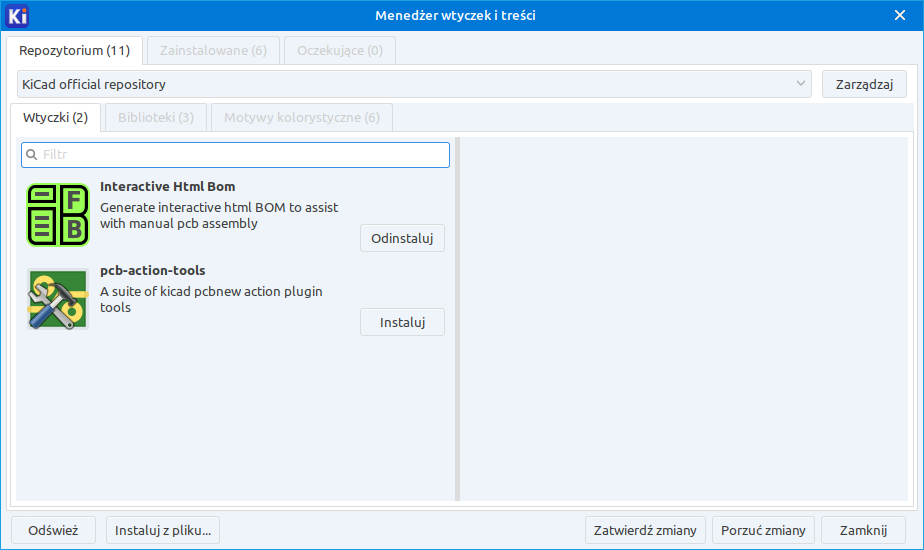Select the pcb-action-tools title text
Image resolution: width=924 pixels, height=550 pixels.
[153, 271]
